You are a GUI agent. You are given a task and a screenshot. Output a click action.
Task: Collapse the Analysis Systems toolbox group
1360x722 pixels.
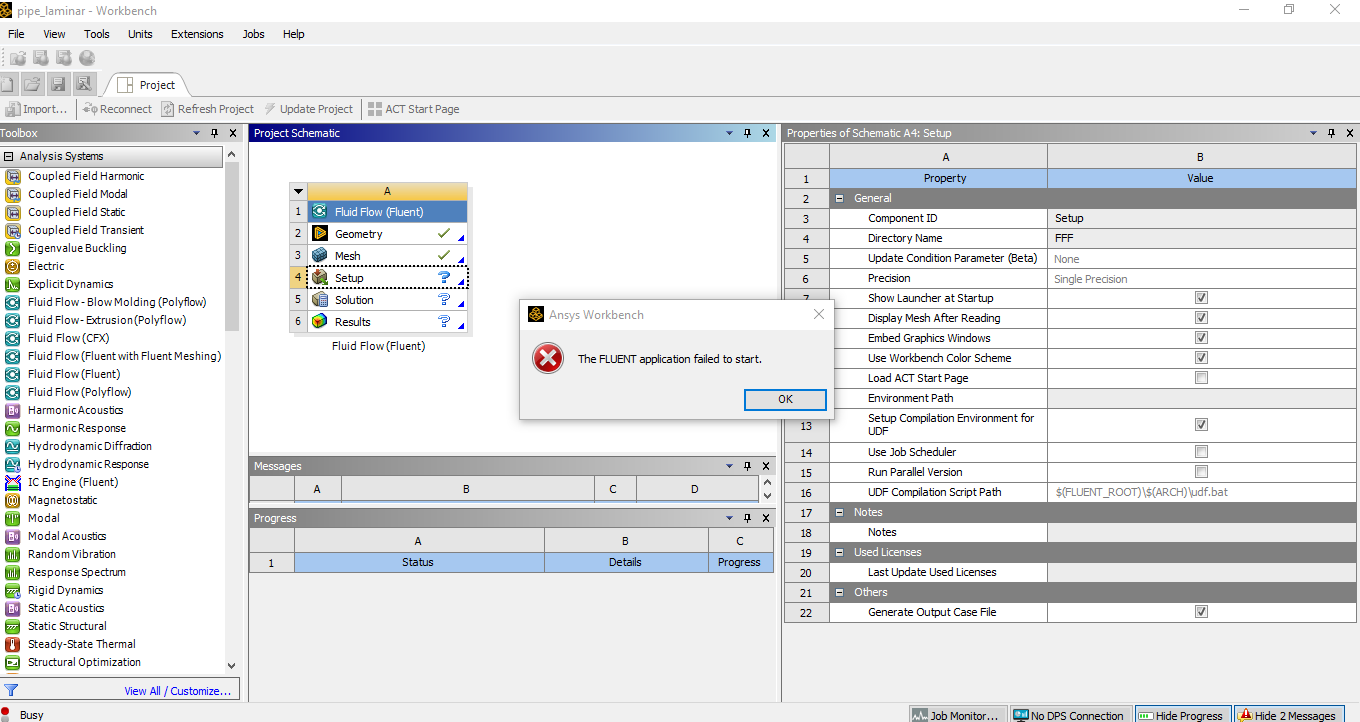[8, 156]
